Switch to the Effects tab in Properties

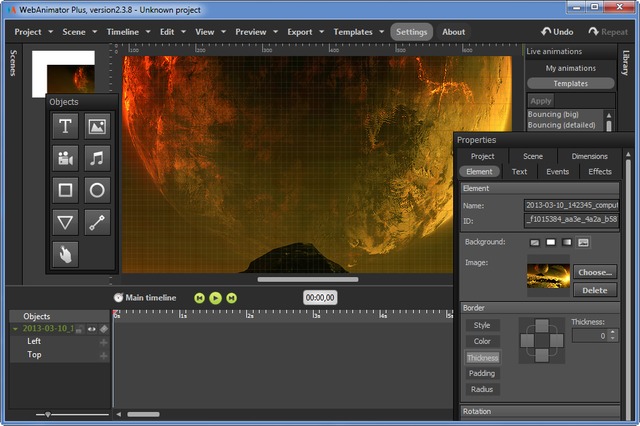coord(600,172)
